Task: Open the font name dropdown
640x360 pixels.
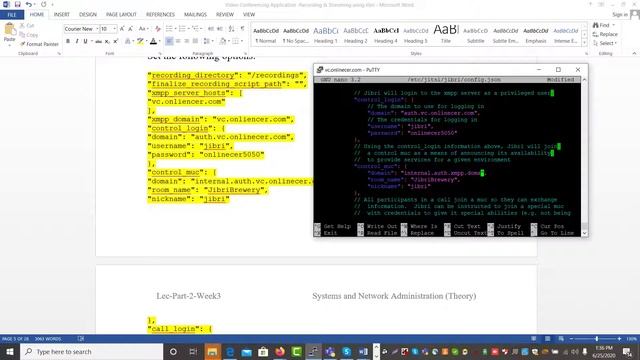Action: (97, 29)
